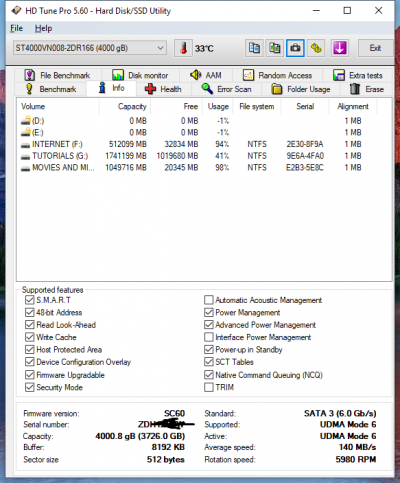Open the ST4000VN008 drive selection dropdown

tap(90, 48)
